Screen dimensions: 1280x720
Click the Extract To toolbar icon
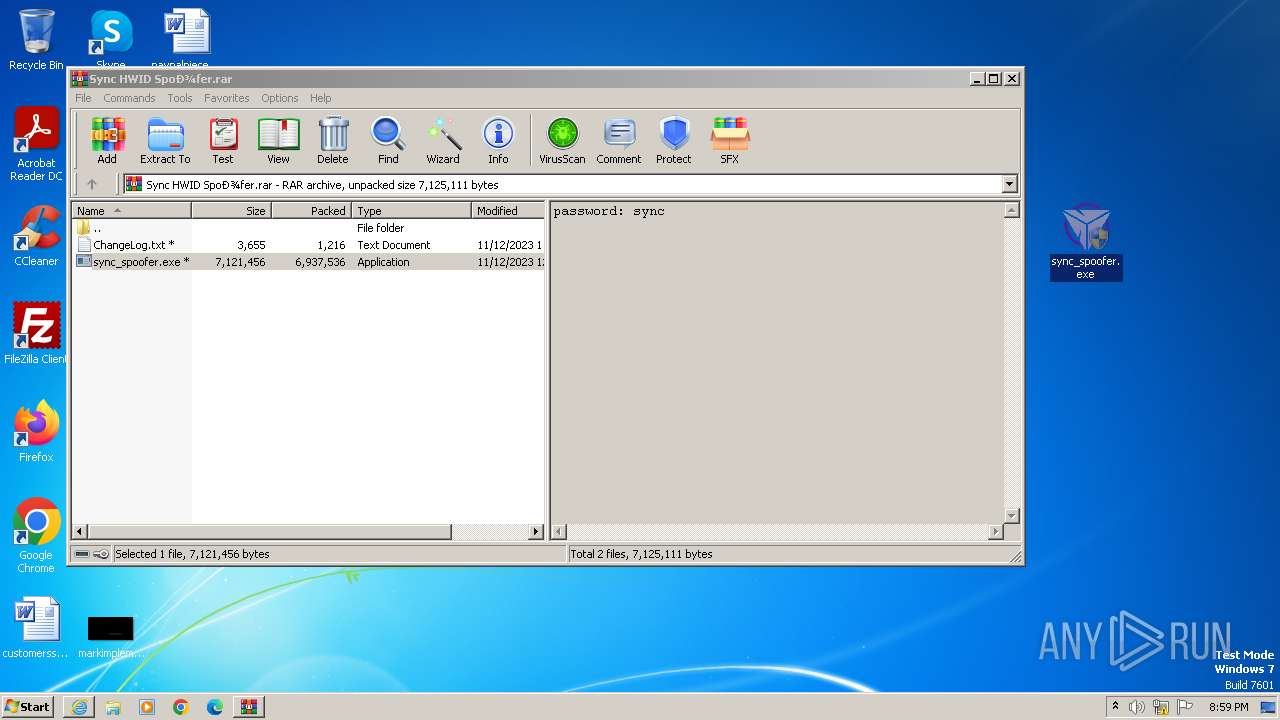point(165,140)
